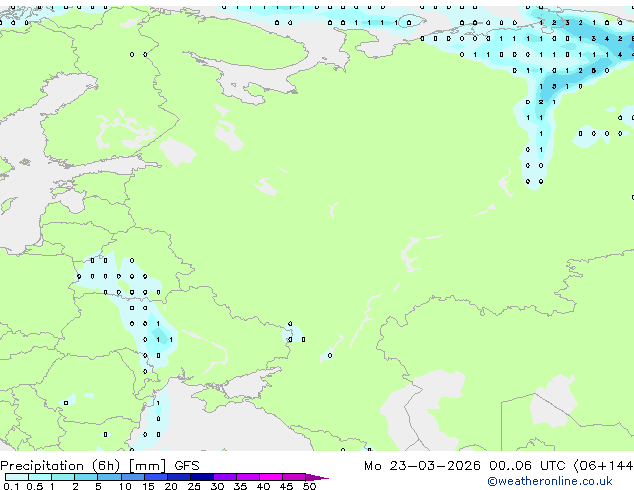Click the 'Precipitation (6h)' title text
The height and width of the screenshot is (490, 634).
click(x=60, y=466)
